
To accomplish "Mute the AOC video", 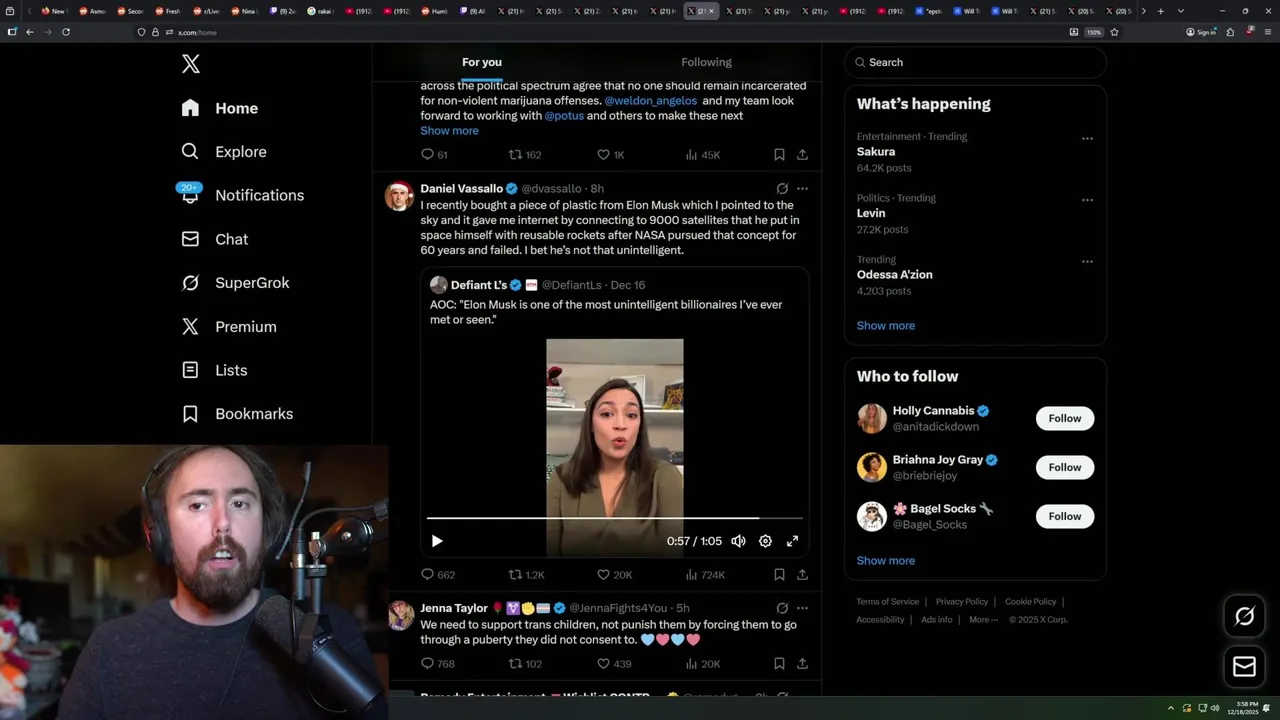I will tap(738, 541).
